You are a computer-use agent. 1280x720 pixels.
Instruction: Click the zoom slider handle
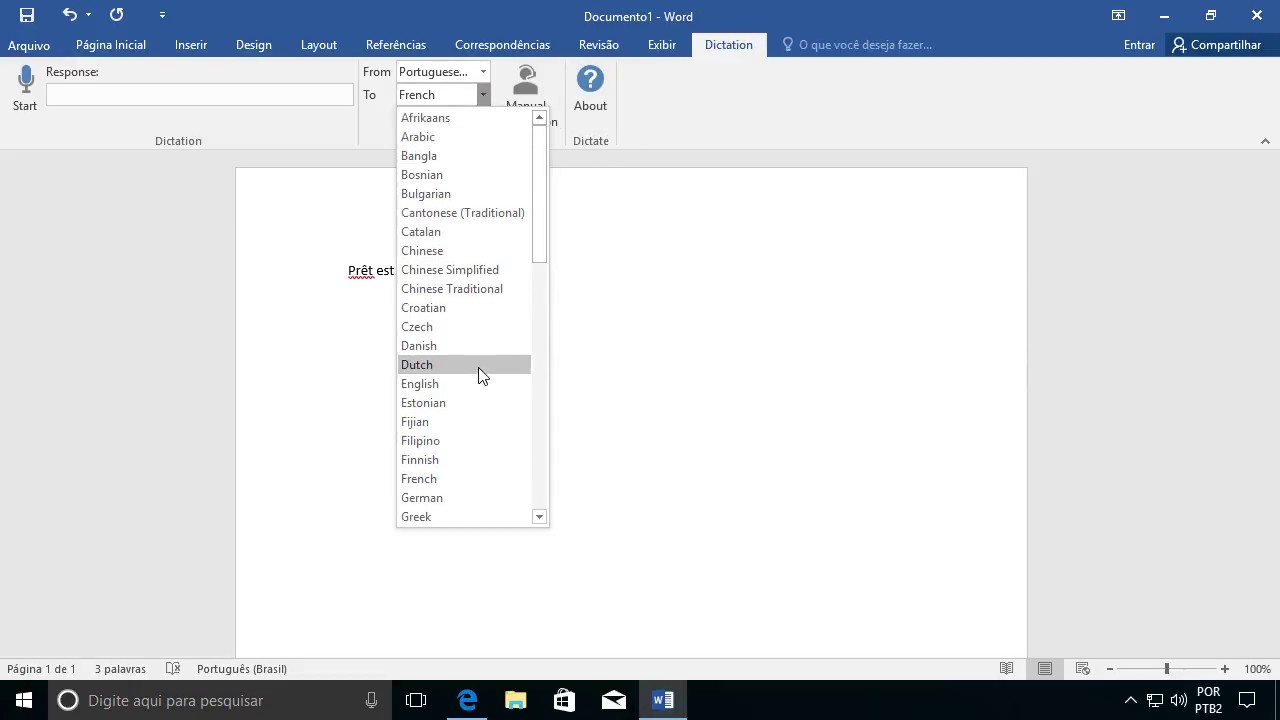(x=1167, y=669)
